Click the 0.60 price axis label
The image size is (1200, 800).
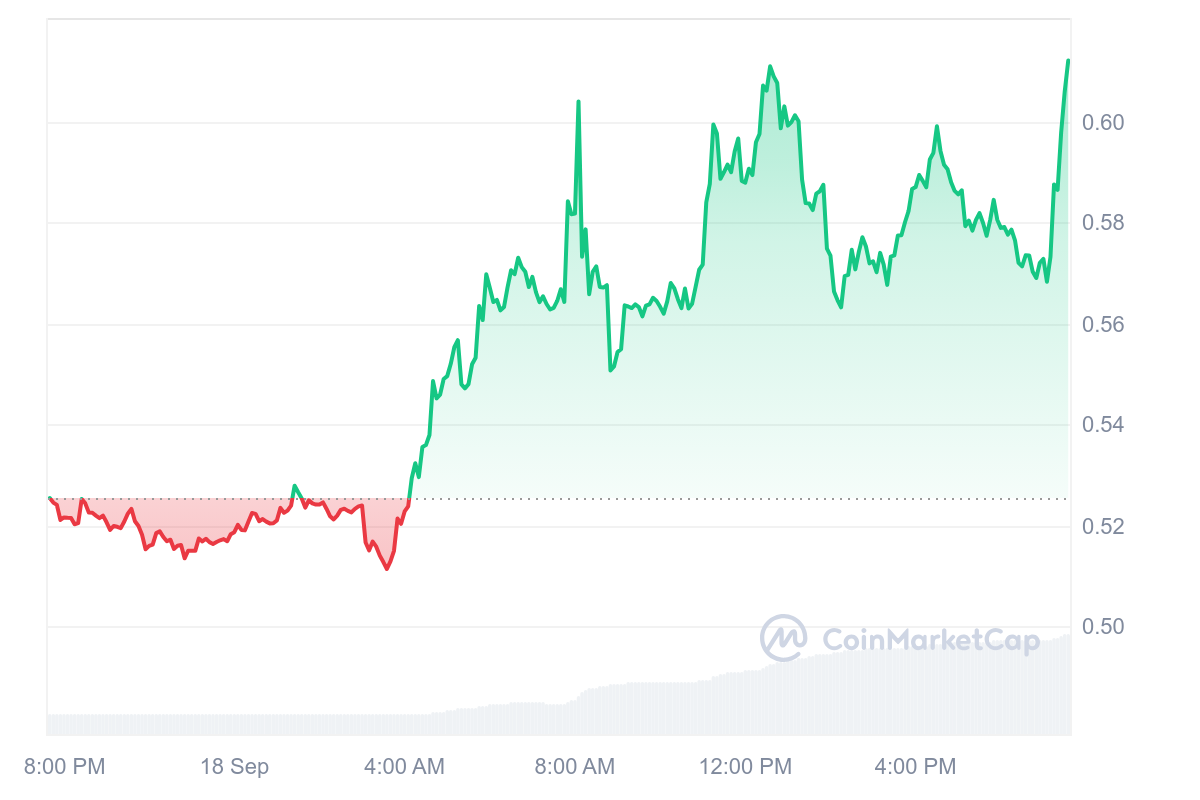click(1103, 123)
